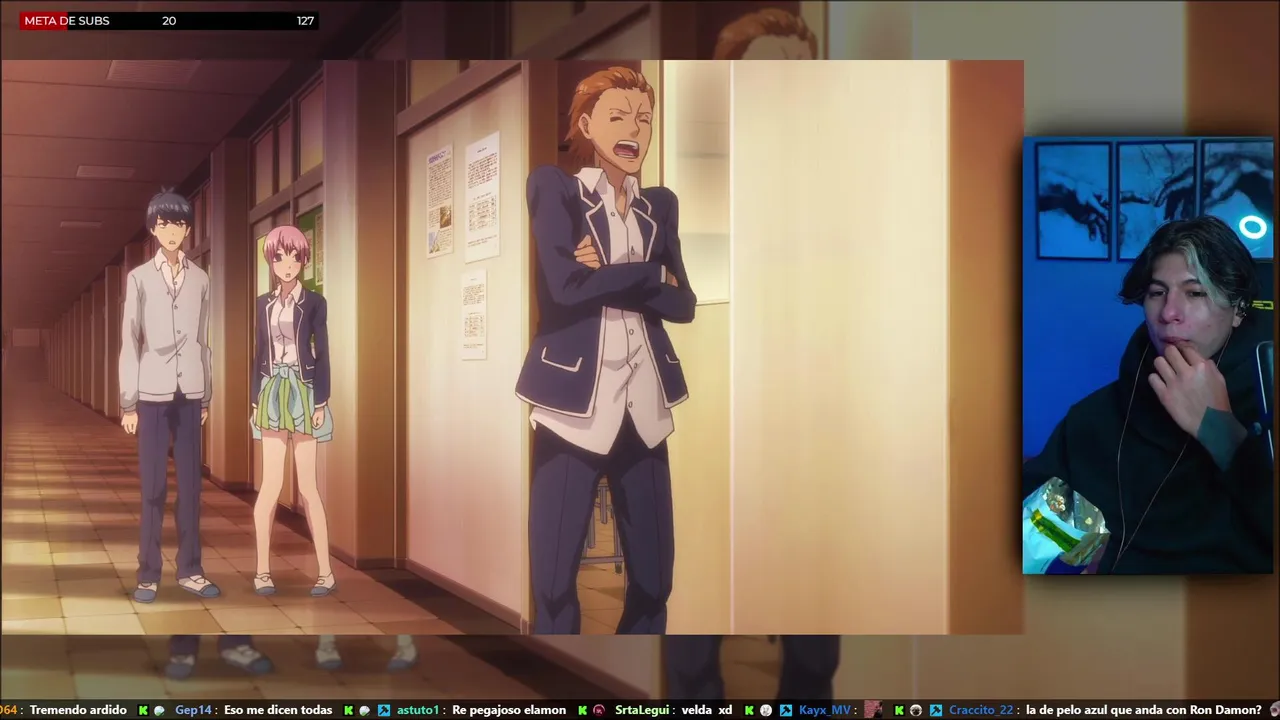
Task: Click the sub goal number 127
Action: [x=305, y=20]
